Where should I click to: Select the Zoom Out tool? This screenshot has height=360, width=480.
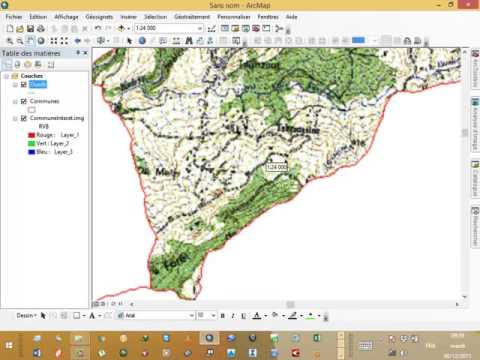tap(20, 41)
